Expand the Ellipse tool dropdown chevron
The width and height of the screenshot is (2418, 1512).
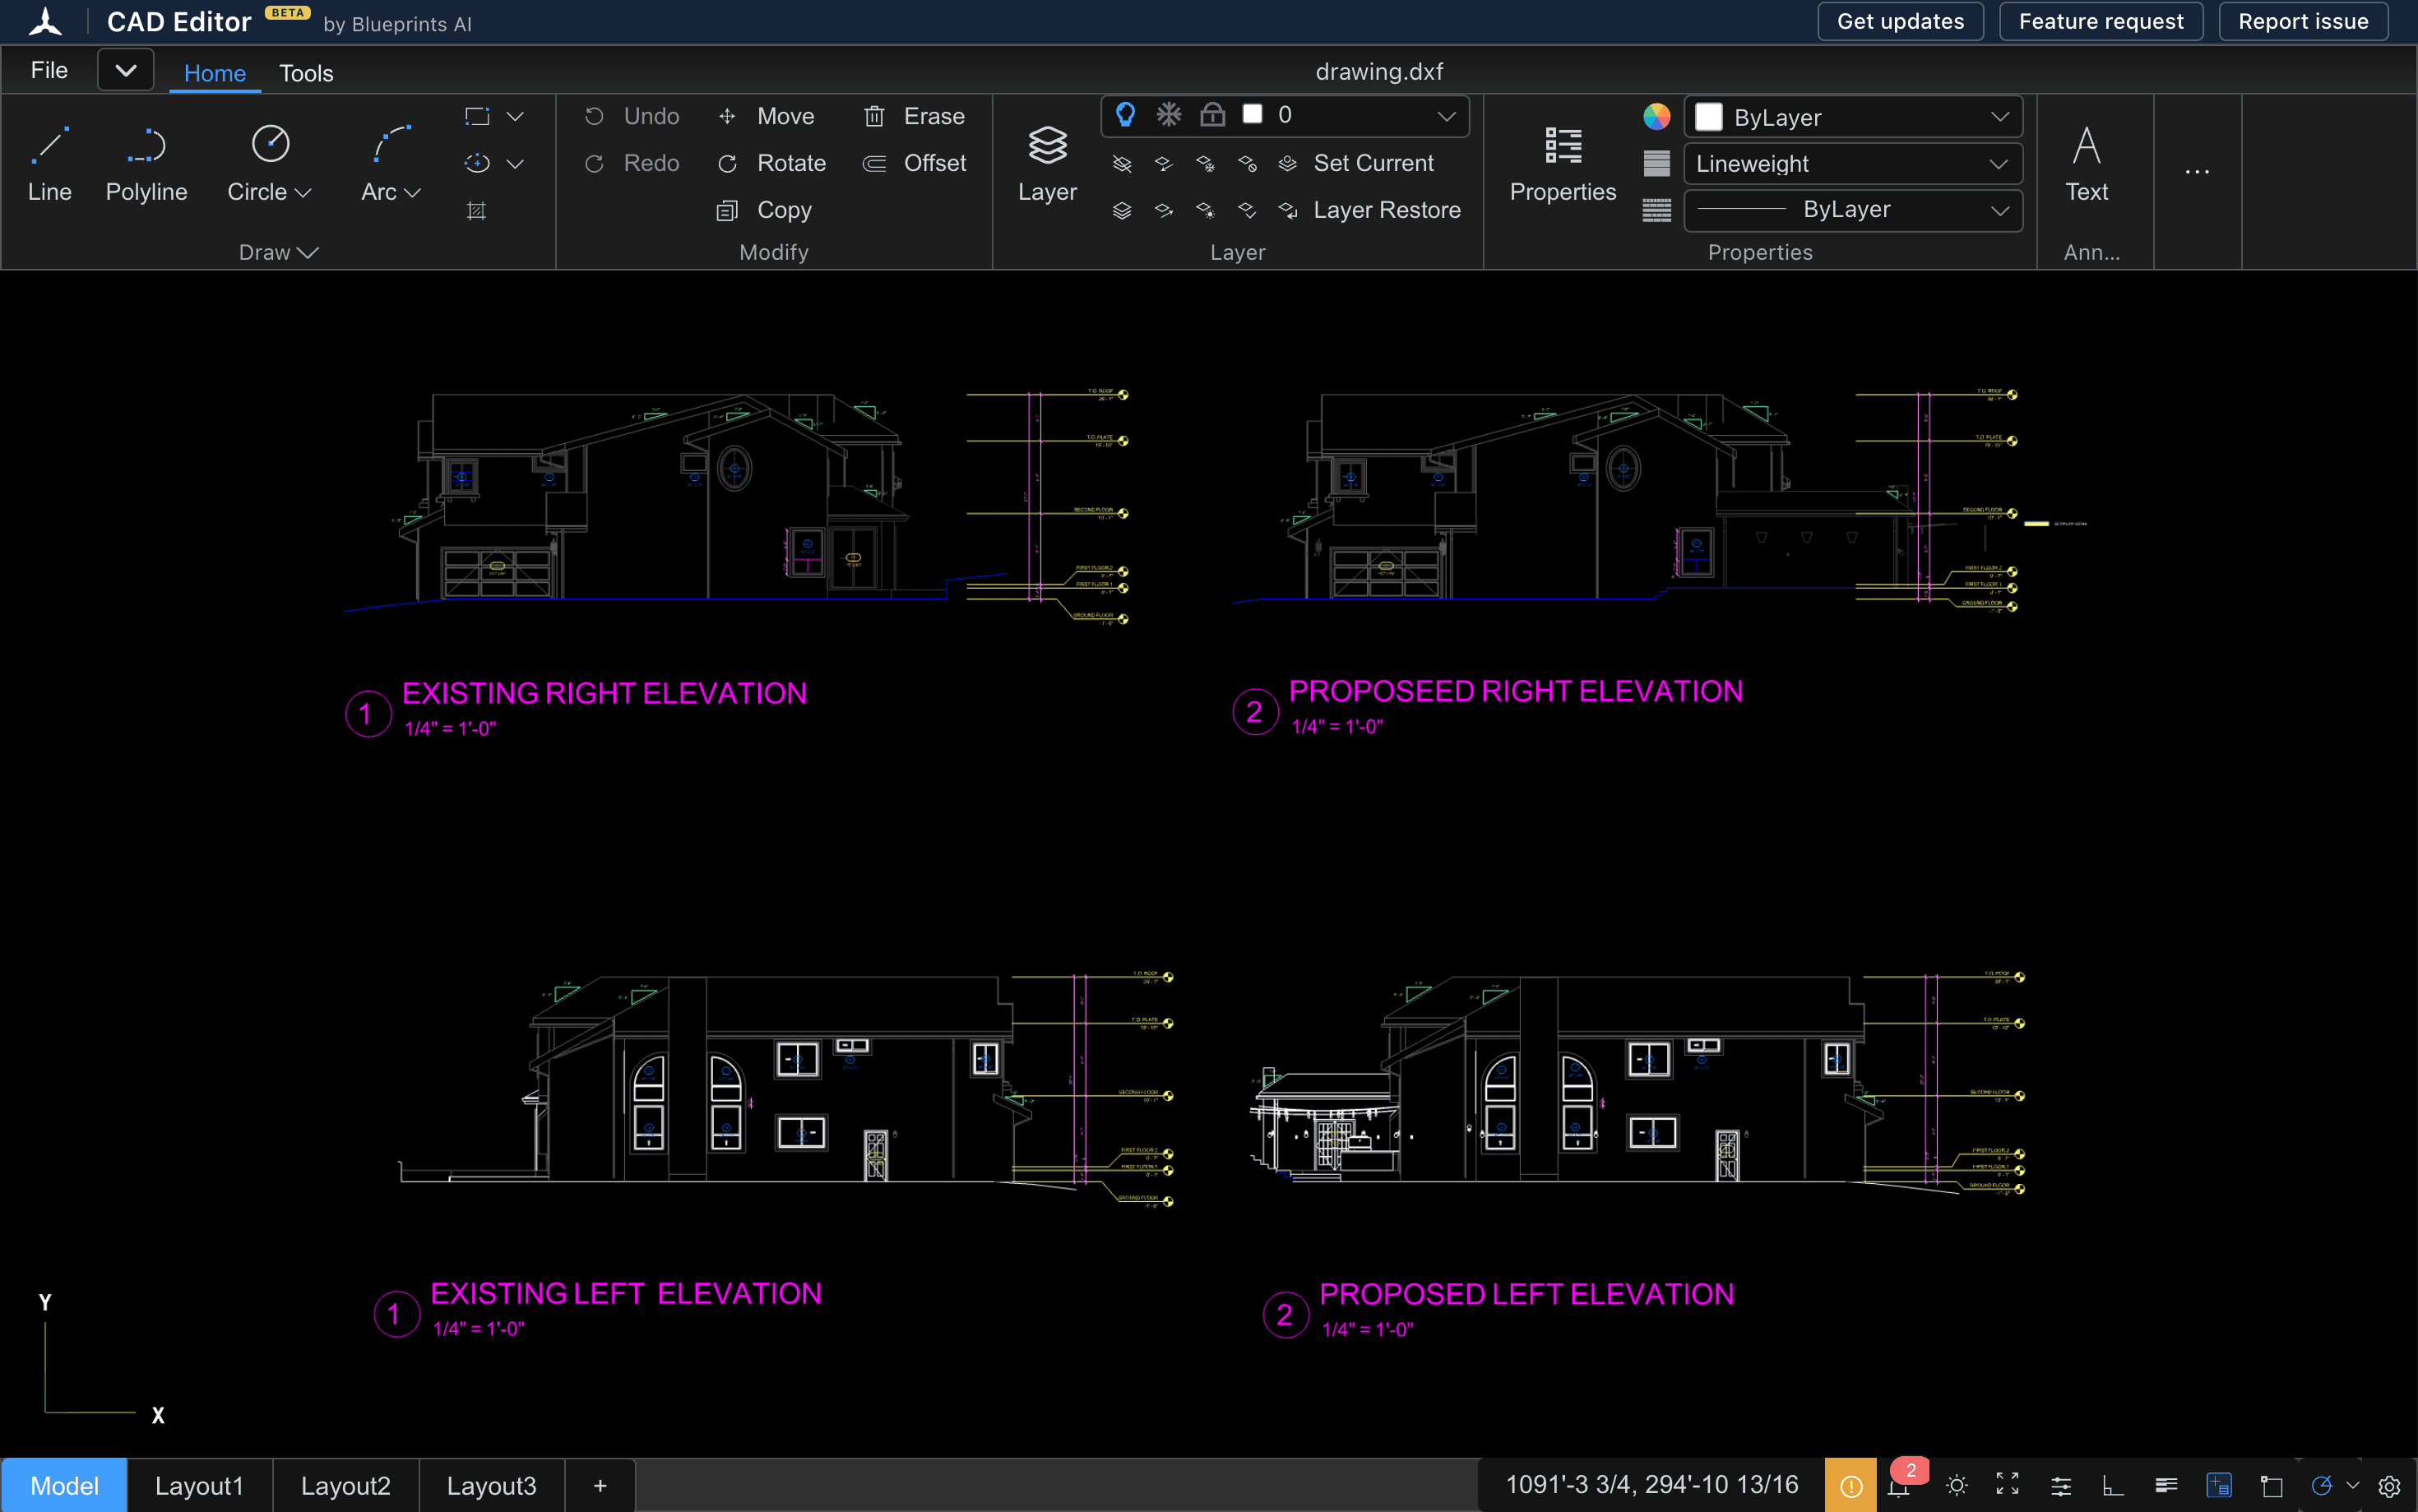pos(515,163)
